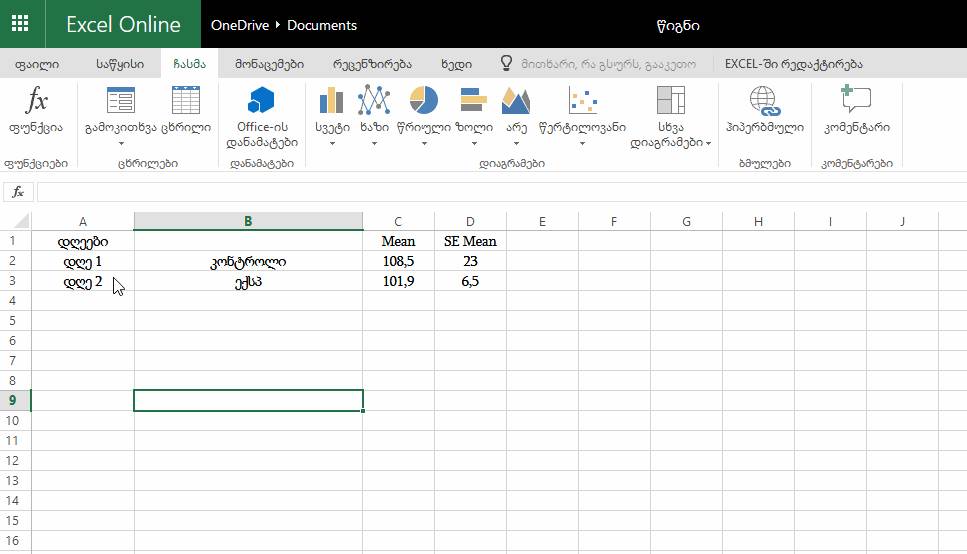Select column D header
The width and height of the screenshot is (967, 554).
pos(470,221)
